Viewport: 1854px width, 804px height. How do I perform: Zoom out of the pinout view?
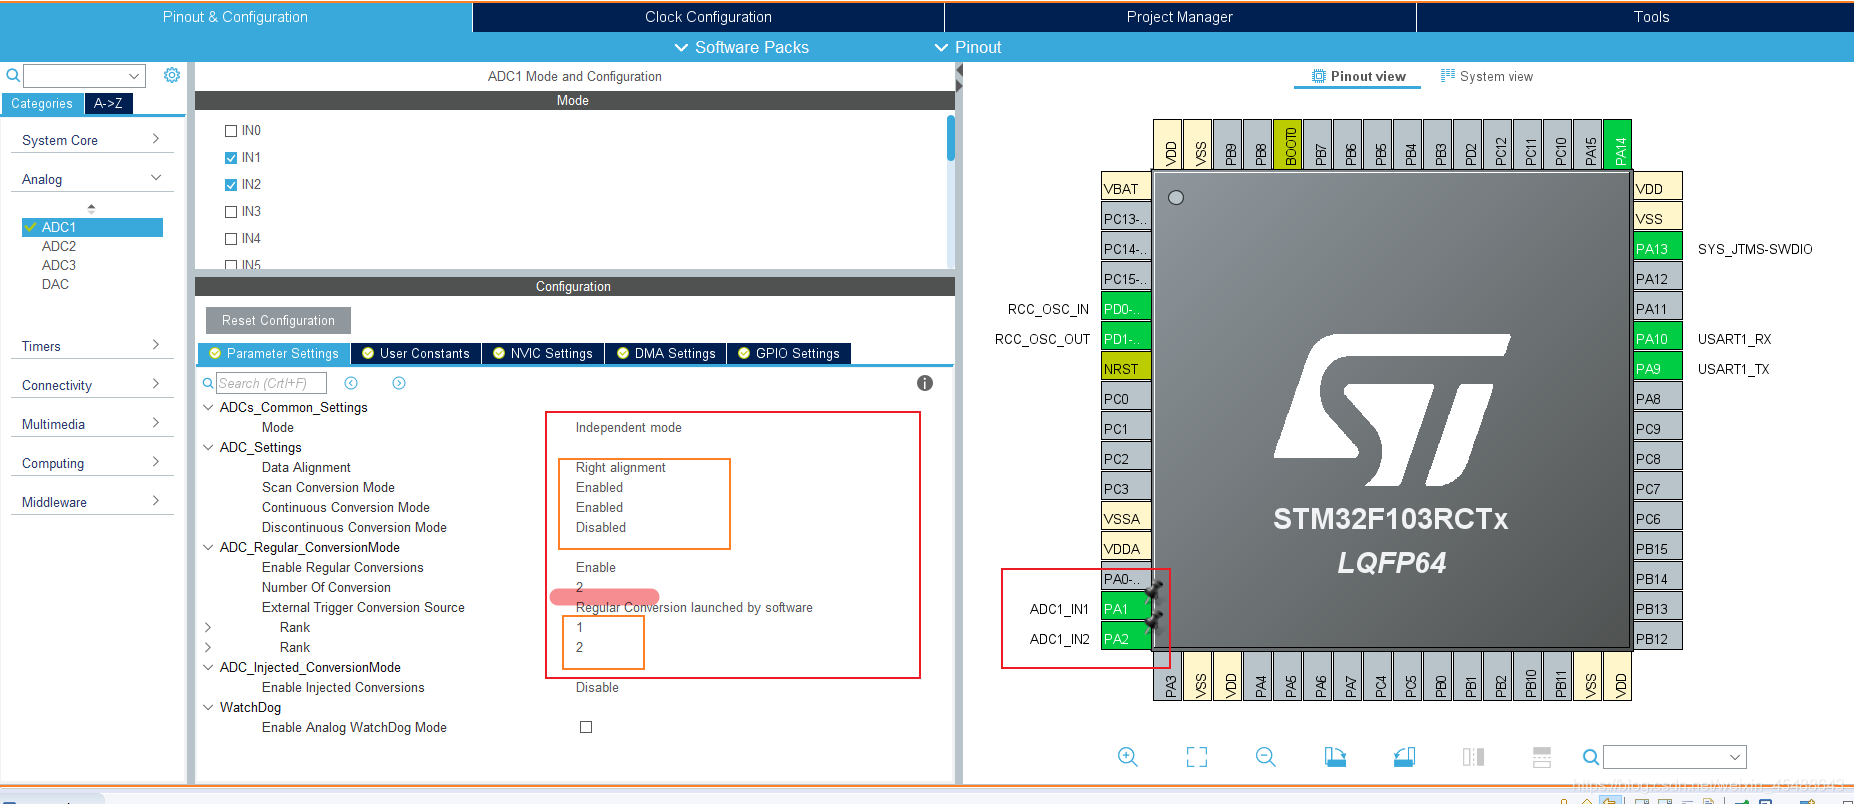pyautogui.click(x=1265, y=757)
